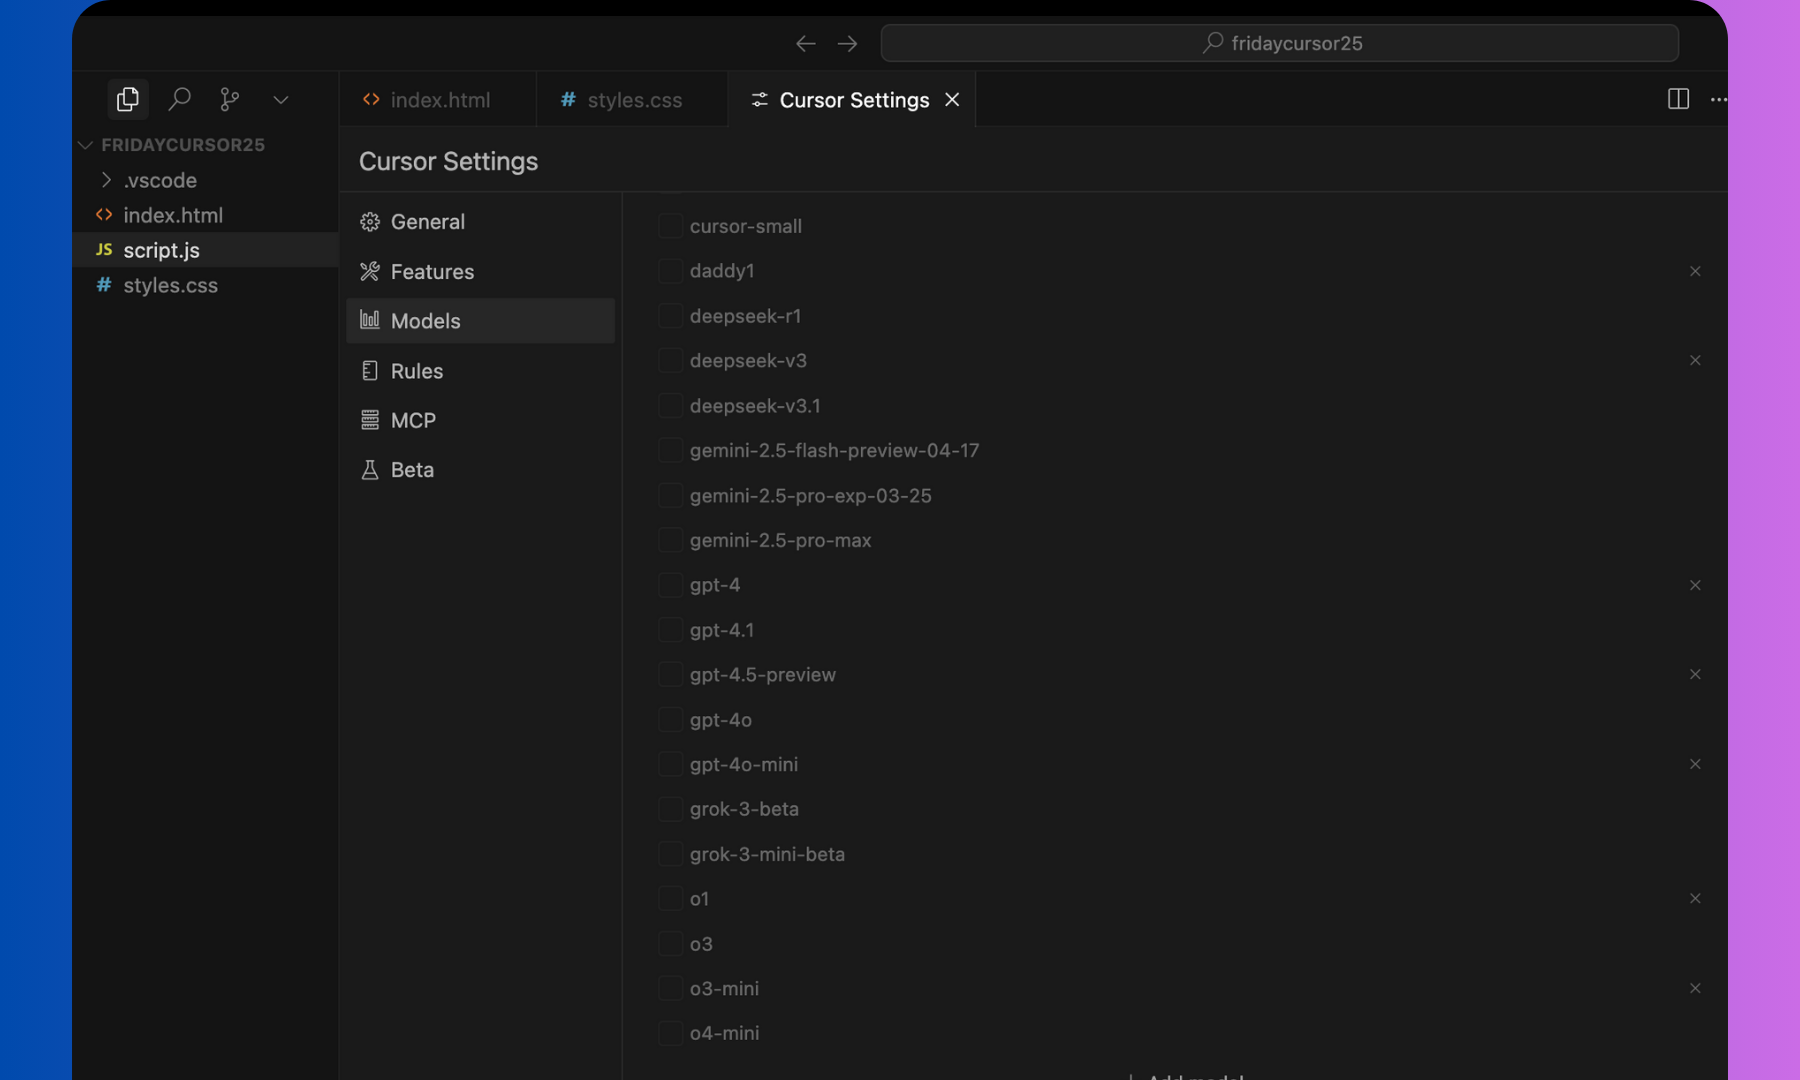The width and height of the screenshot is (1800, 1080).
Task: Enable the gemini-2.5-pro-max checkbox
Action: (x=670, y=540)
